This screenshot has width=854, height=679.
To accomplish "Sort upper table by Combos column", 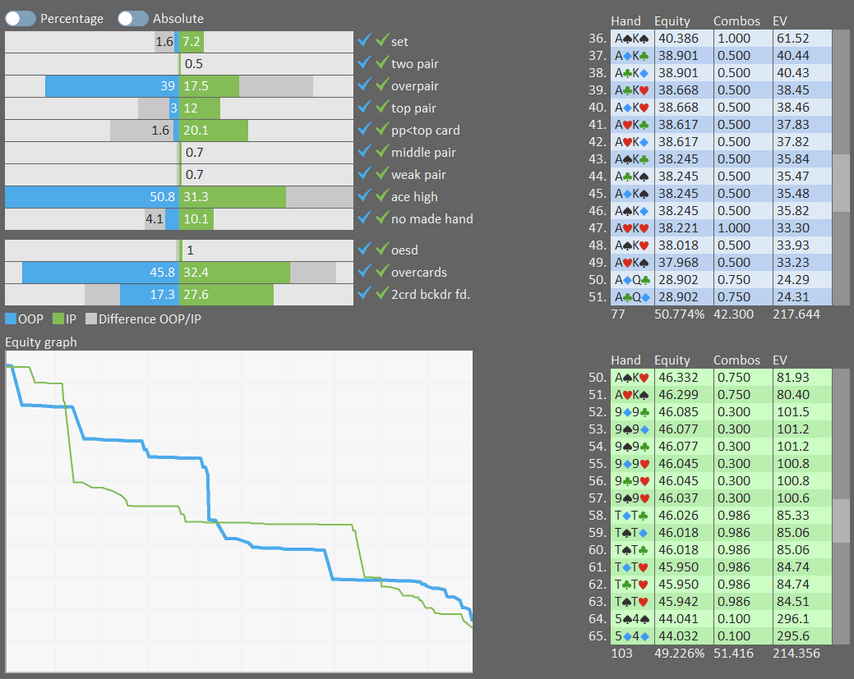I will tap(736, 21).
